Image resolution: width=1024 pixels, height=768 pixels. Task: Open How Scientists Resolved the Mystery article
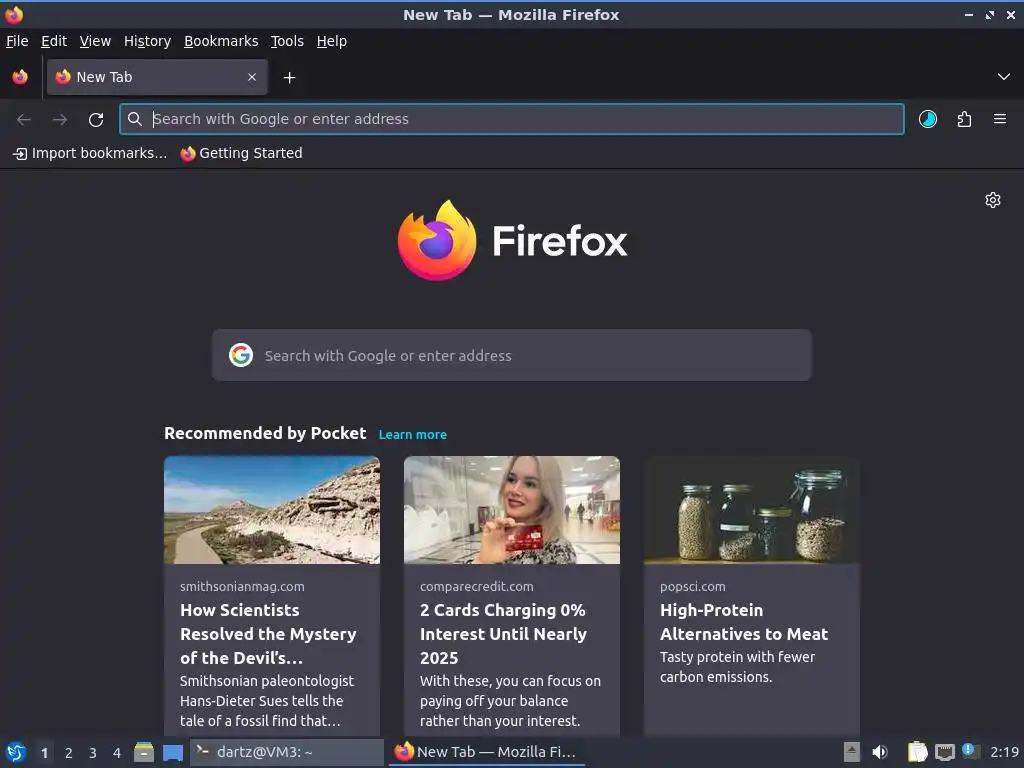click(x=268, y=634)
